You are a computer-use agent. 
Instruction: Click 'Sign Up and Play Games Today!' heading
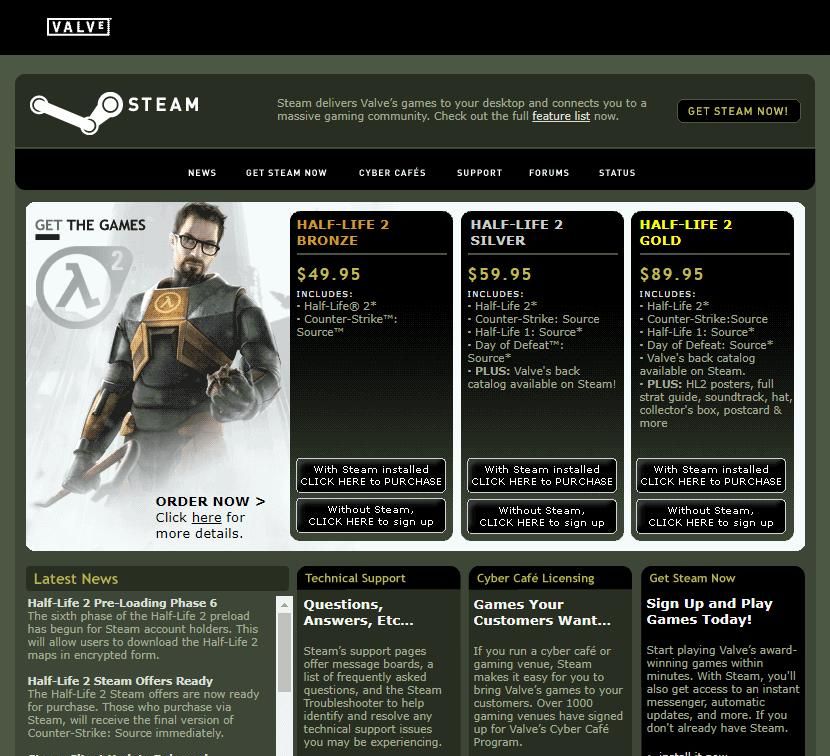(x=709, y=611)
